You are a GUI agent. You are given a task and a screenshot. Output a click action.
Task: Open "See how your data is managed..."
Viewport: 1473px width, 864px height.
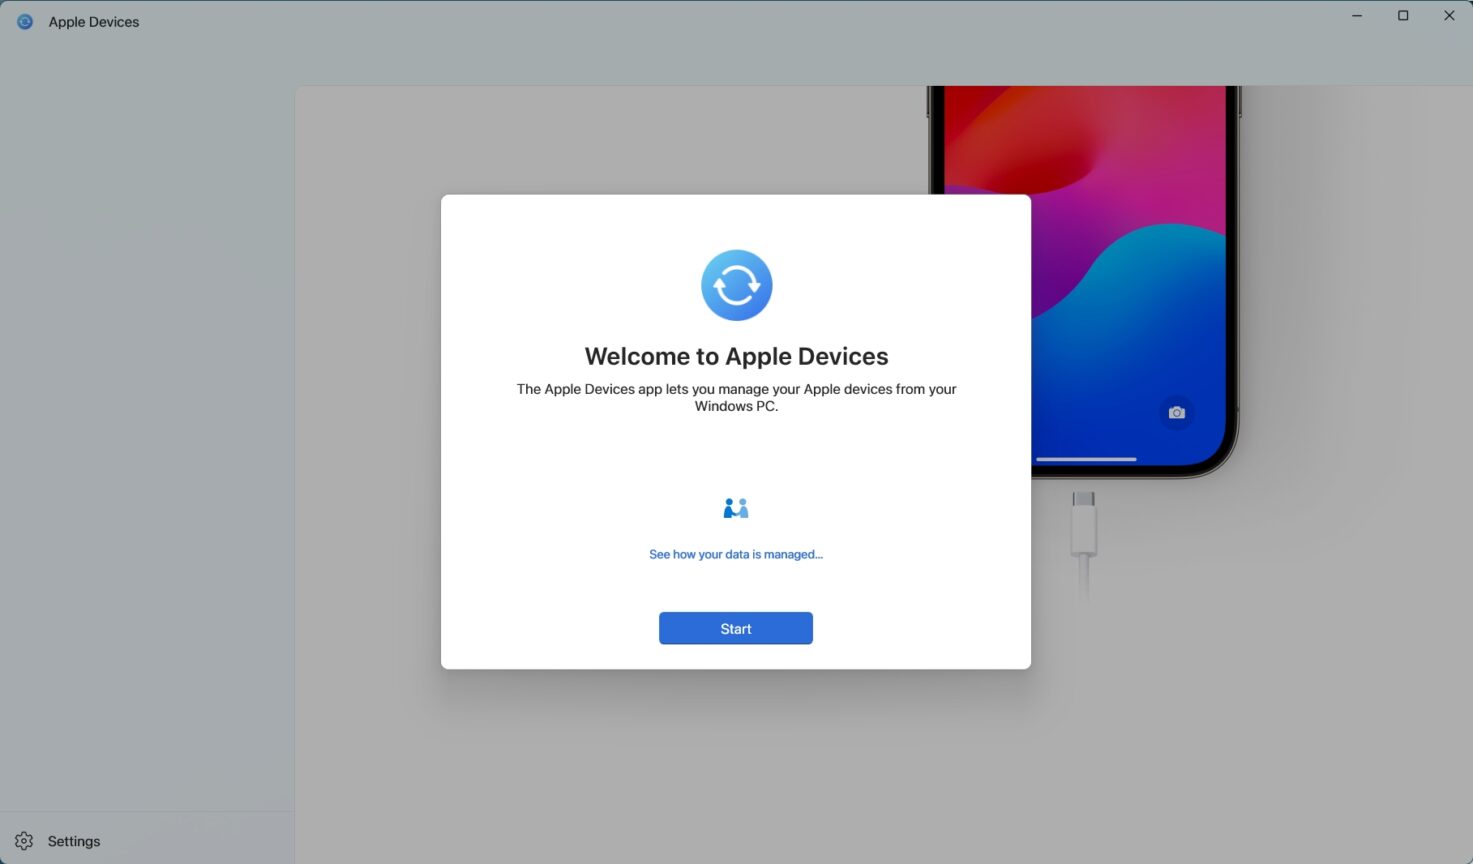click(736, 554)
